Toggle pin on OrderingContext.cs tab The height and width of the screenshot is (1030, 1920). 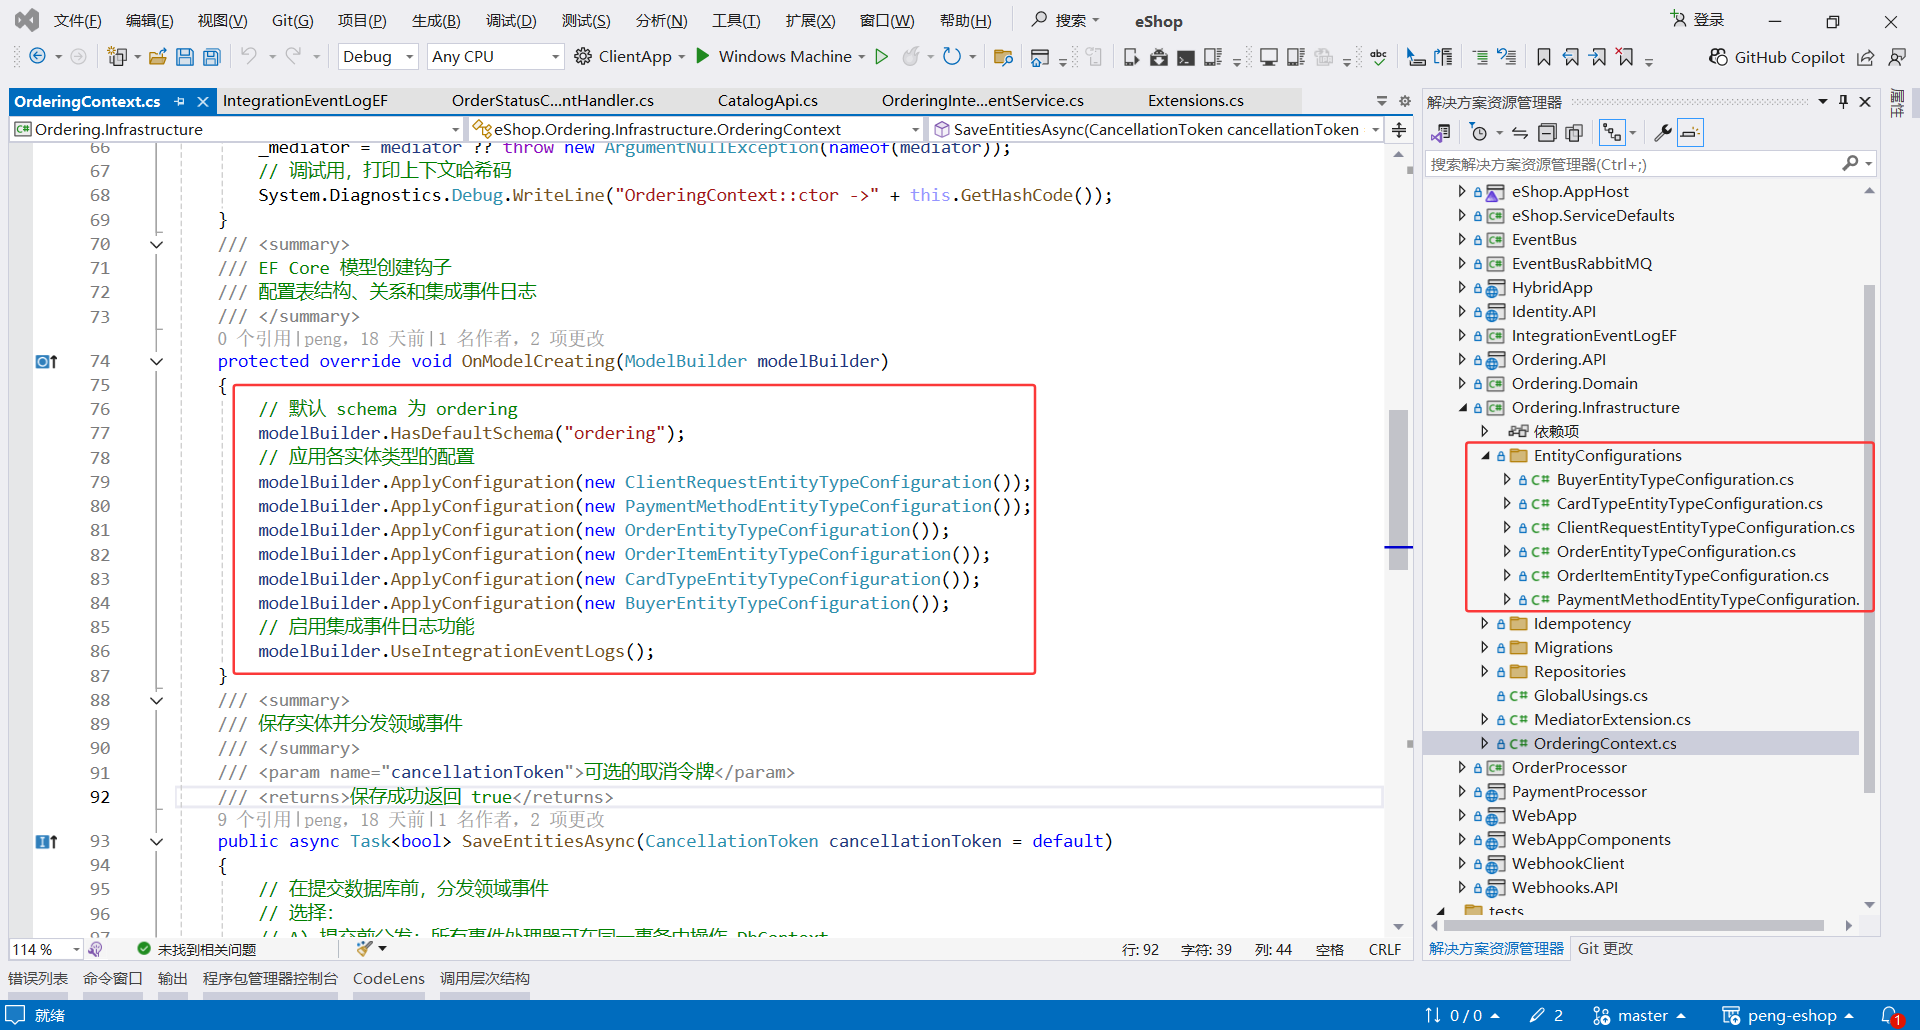(180, 101)
